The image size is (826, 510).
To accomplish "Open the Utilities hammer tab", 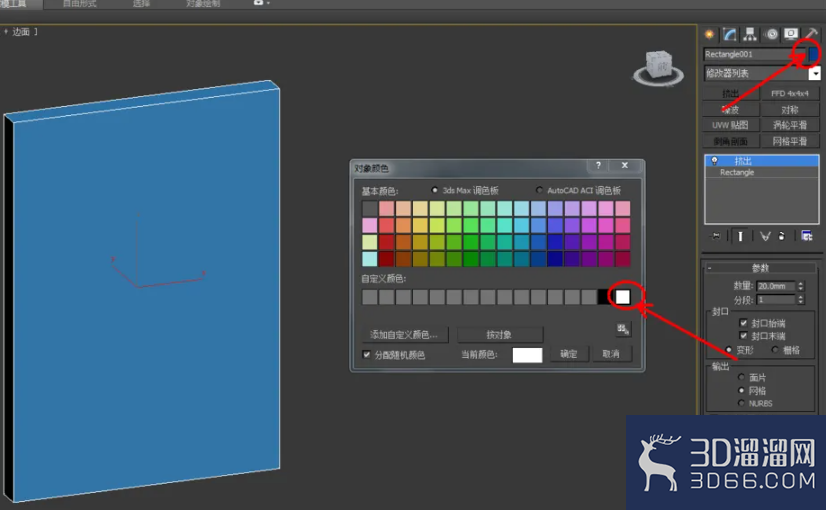I will [x=811, y=35].
